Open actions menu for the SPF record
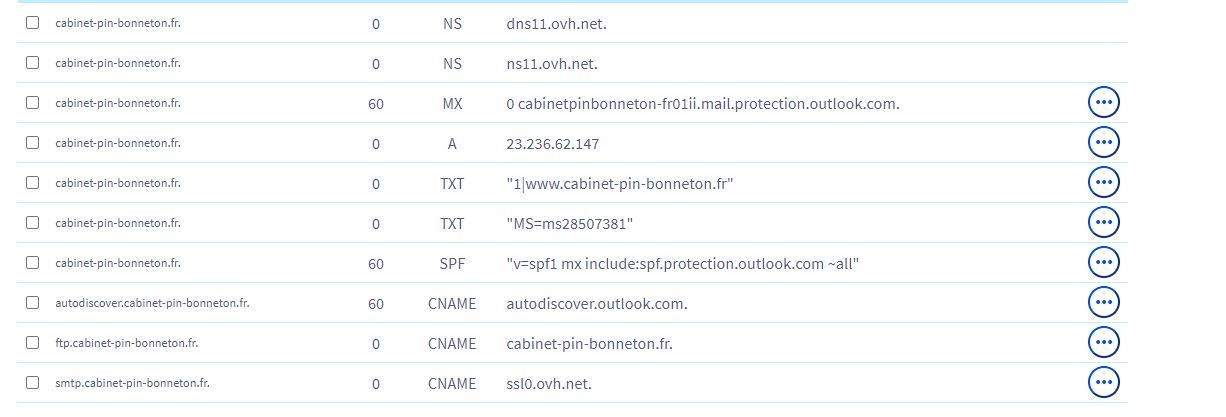 point(1103,262)
